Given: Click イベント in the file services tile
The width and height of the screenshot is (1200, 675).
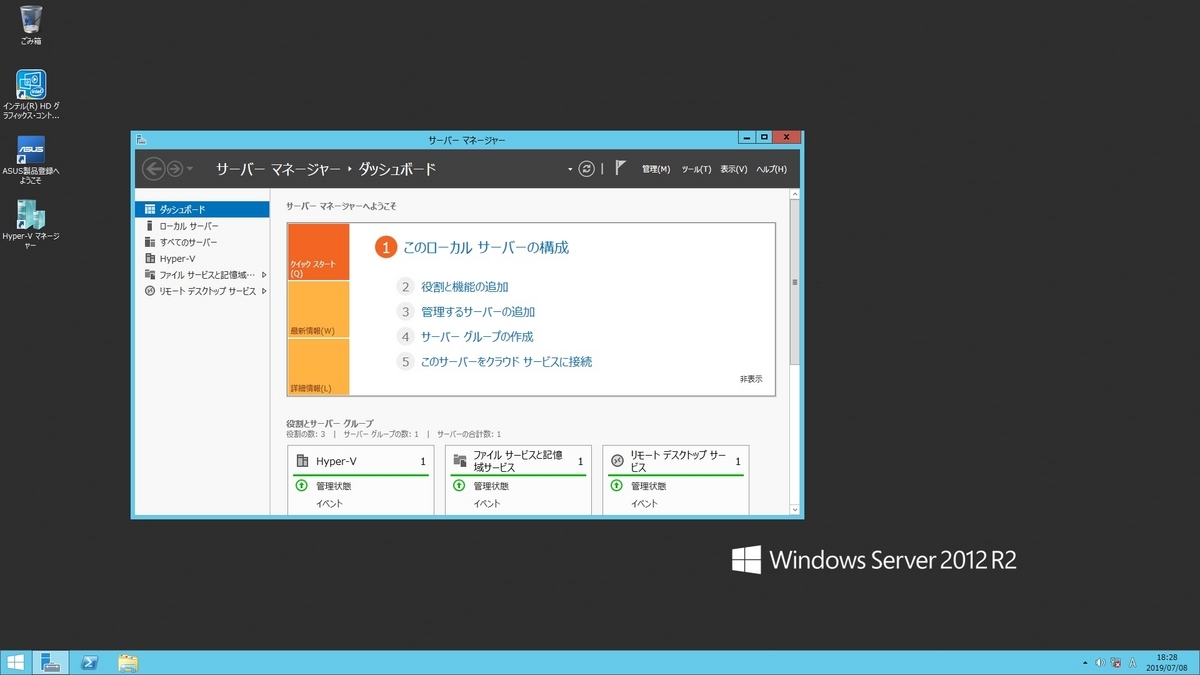Looking at the screenshot, I should [487, 504].
